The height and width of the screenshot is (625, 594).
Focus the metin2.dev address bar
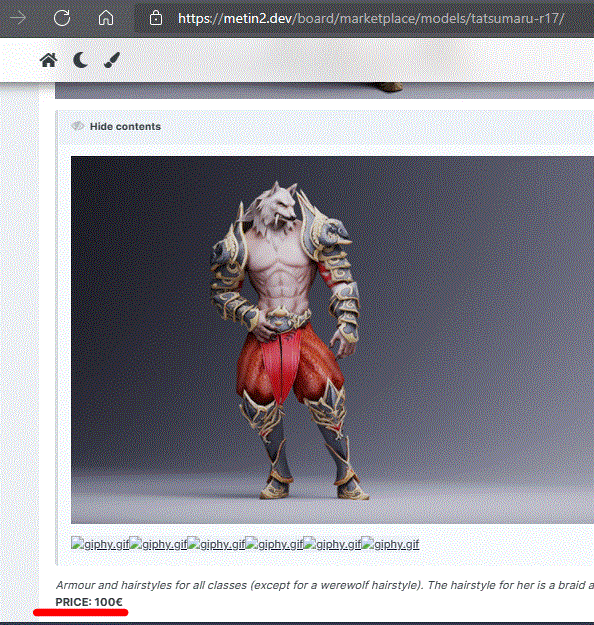click(371, 18)
